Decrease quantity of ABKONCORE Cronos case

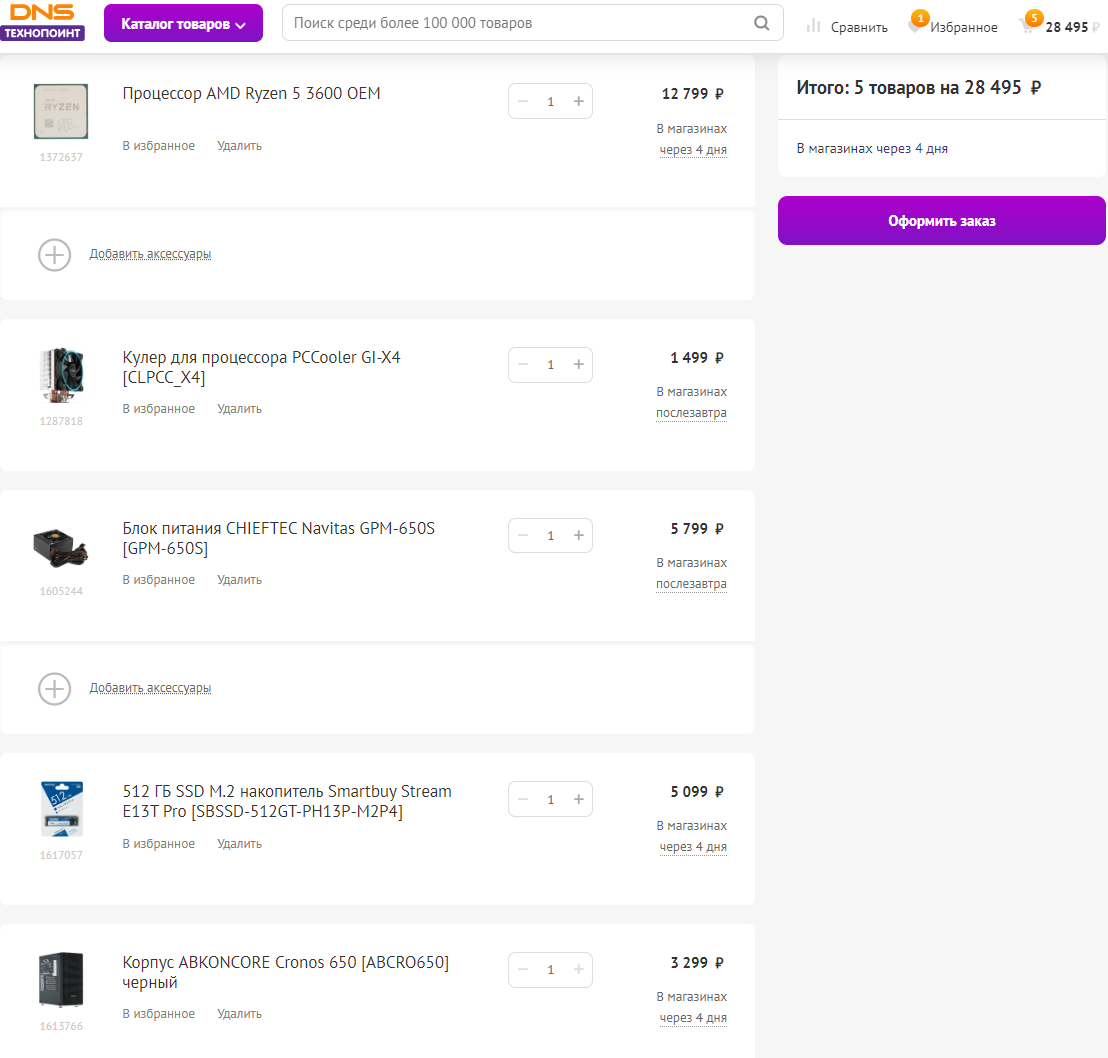(x=523, y=970)
